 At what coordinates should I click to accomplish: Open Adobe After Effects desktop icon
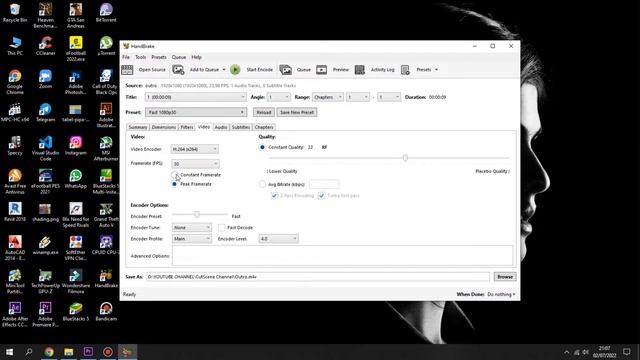[x=15, y=309]
